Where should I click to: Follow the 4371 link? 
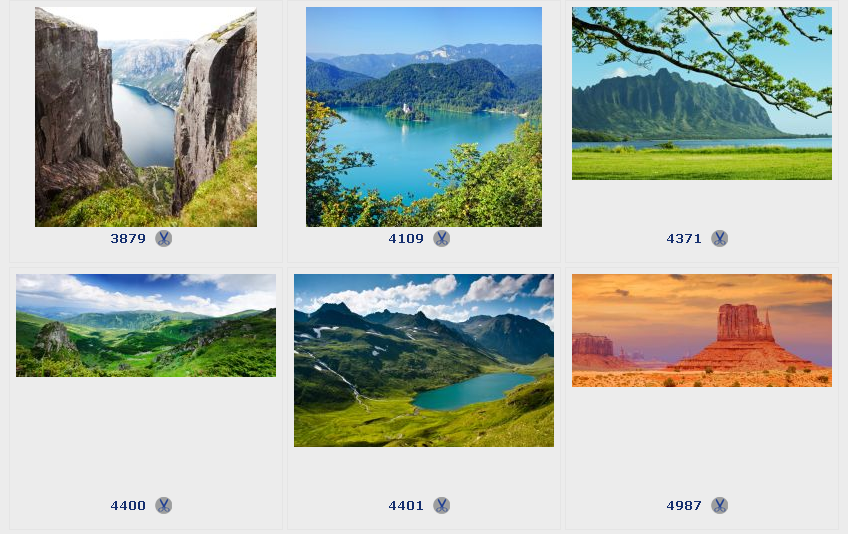coord(684,239)
